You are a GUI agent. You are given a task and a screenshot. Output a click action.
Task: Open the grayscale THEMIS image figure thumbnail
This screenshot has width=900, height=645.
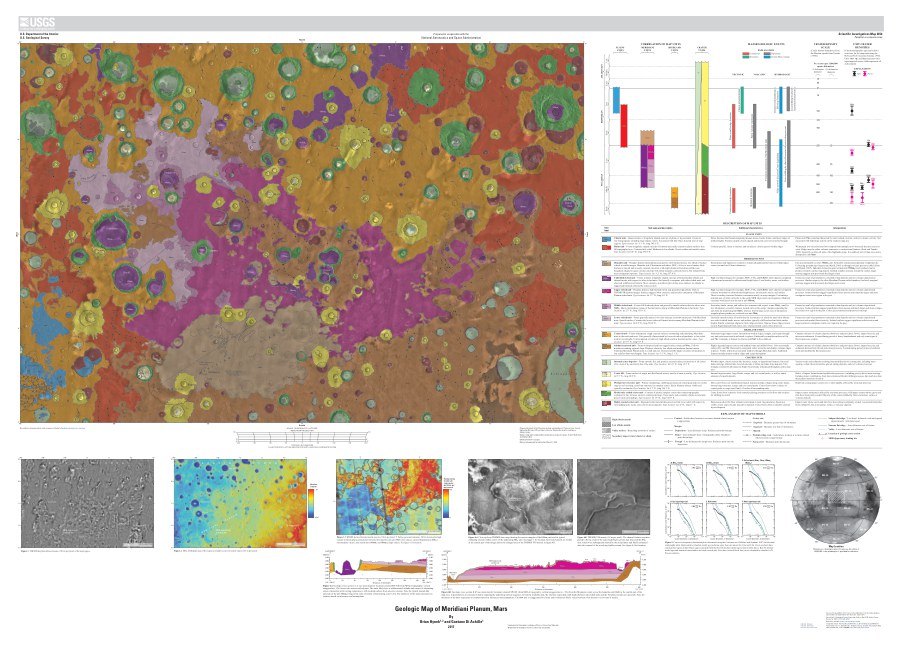[x=87, y=503]
